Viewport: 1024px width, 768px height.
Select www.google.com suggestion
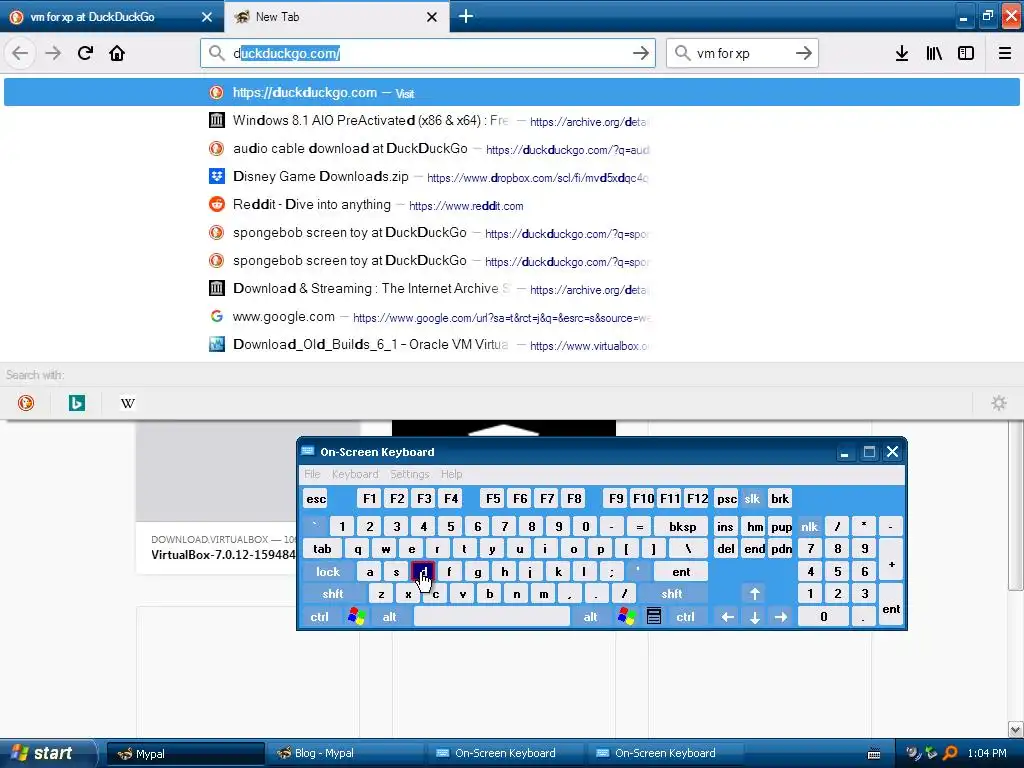tap(511, 317)
